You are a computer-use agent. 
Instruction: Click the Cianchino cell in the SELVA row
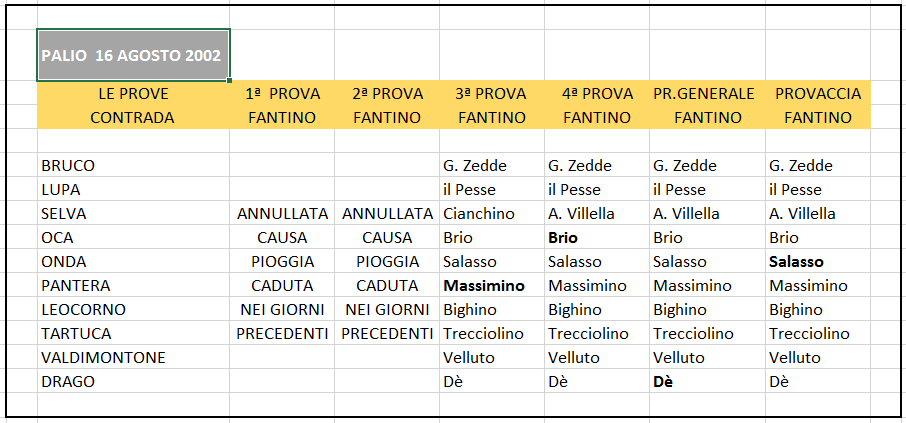pyautogui.click(x=492, y=214)
